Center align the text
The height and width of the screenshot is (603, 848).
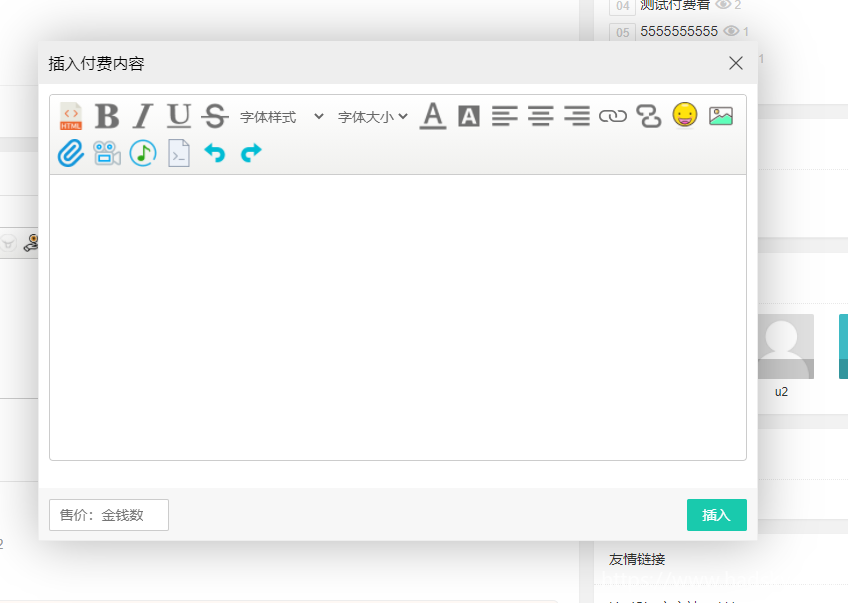541,117
